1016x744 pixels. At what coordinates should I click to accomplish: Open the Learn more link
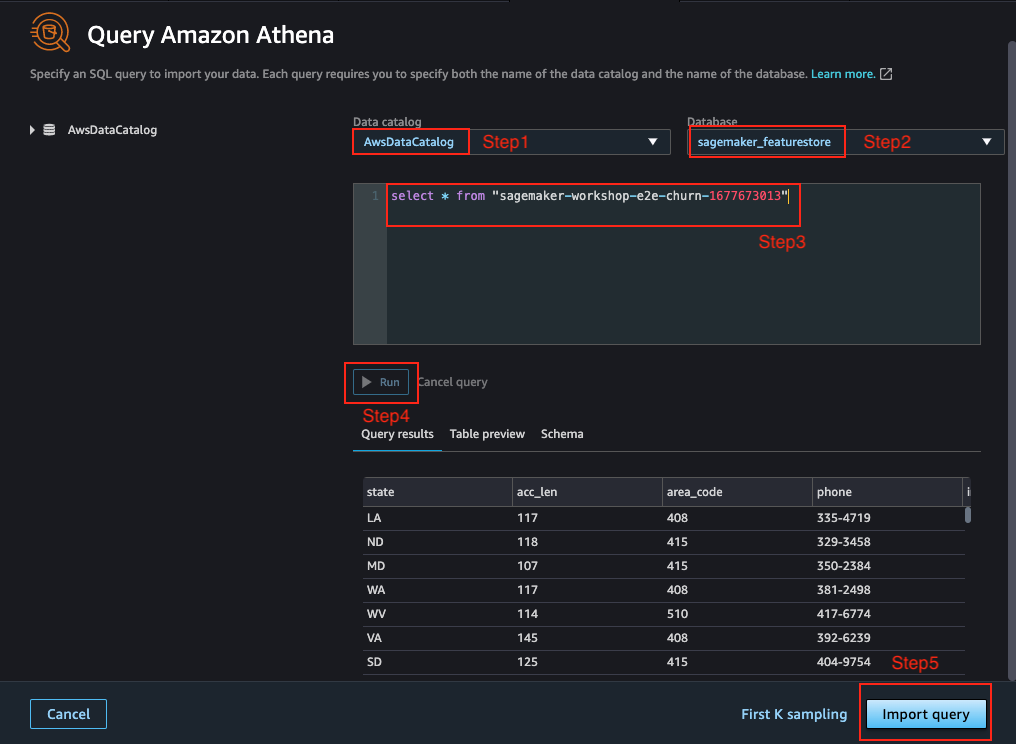coord(842,74)
